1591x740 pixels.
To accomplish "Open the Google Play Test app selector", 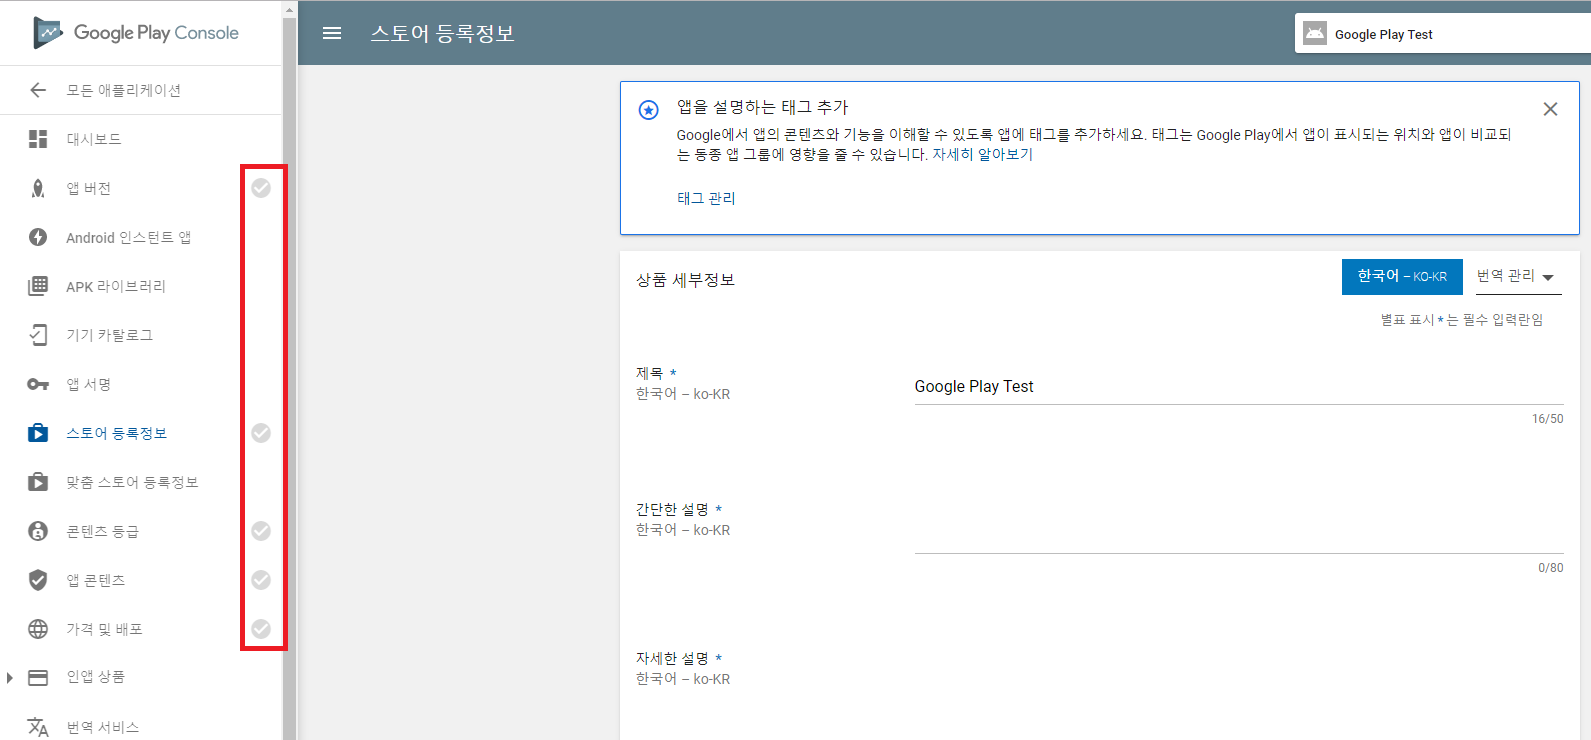I will tap(1442, 33).
